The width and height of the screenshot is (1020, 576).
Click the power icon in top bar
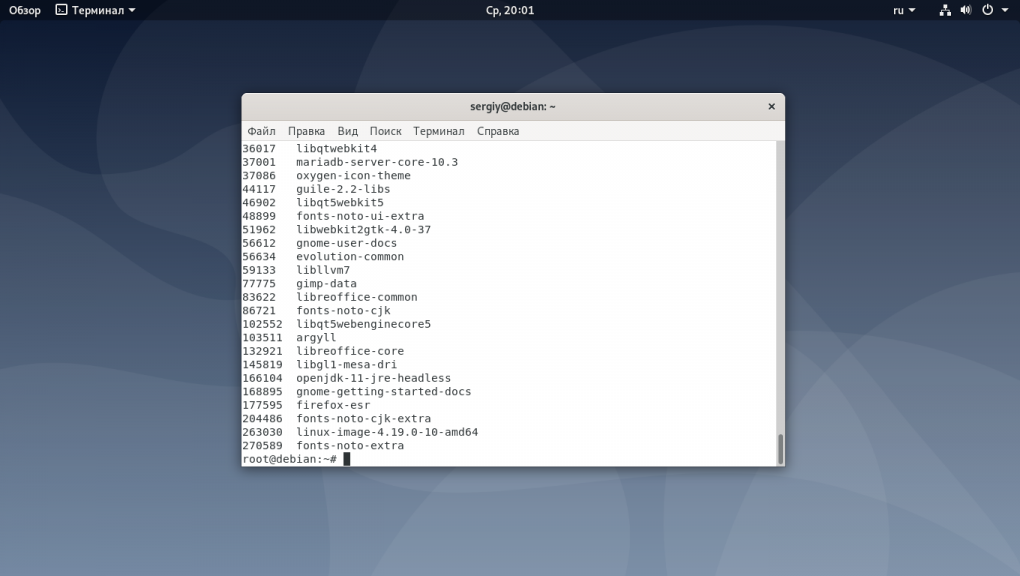pos(987,10)
